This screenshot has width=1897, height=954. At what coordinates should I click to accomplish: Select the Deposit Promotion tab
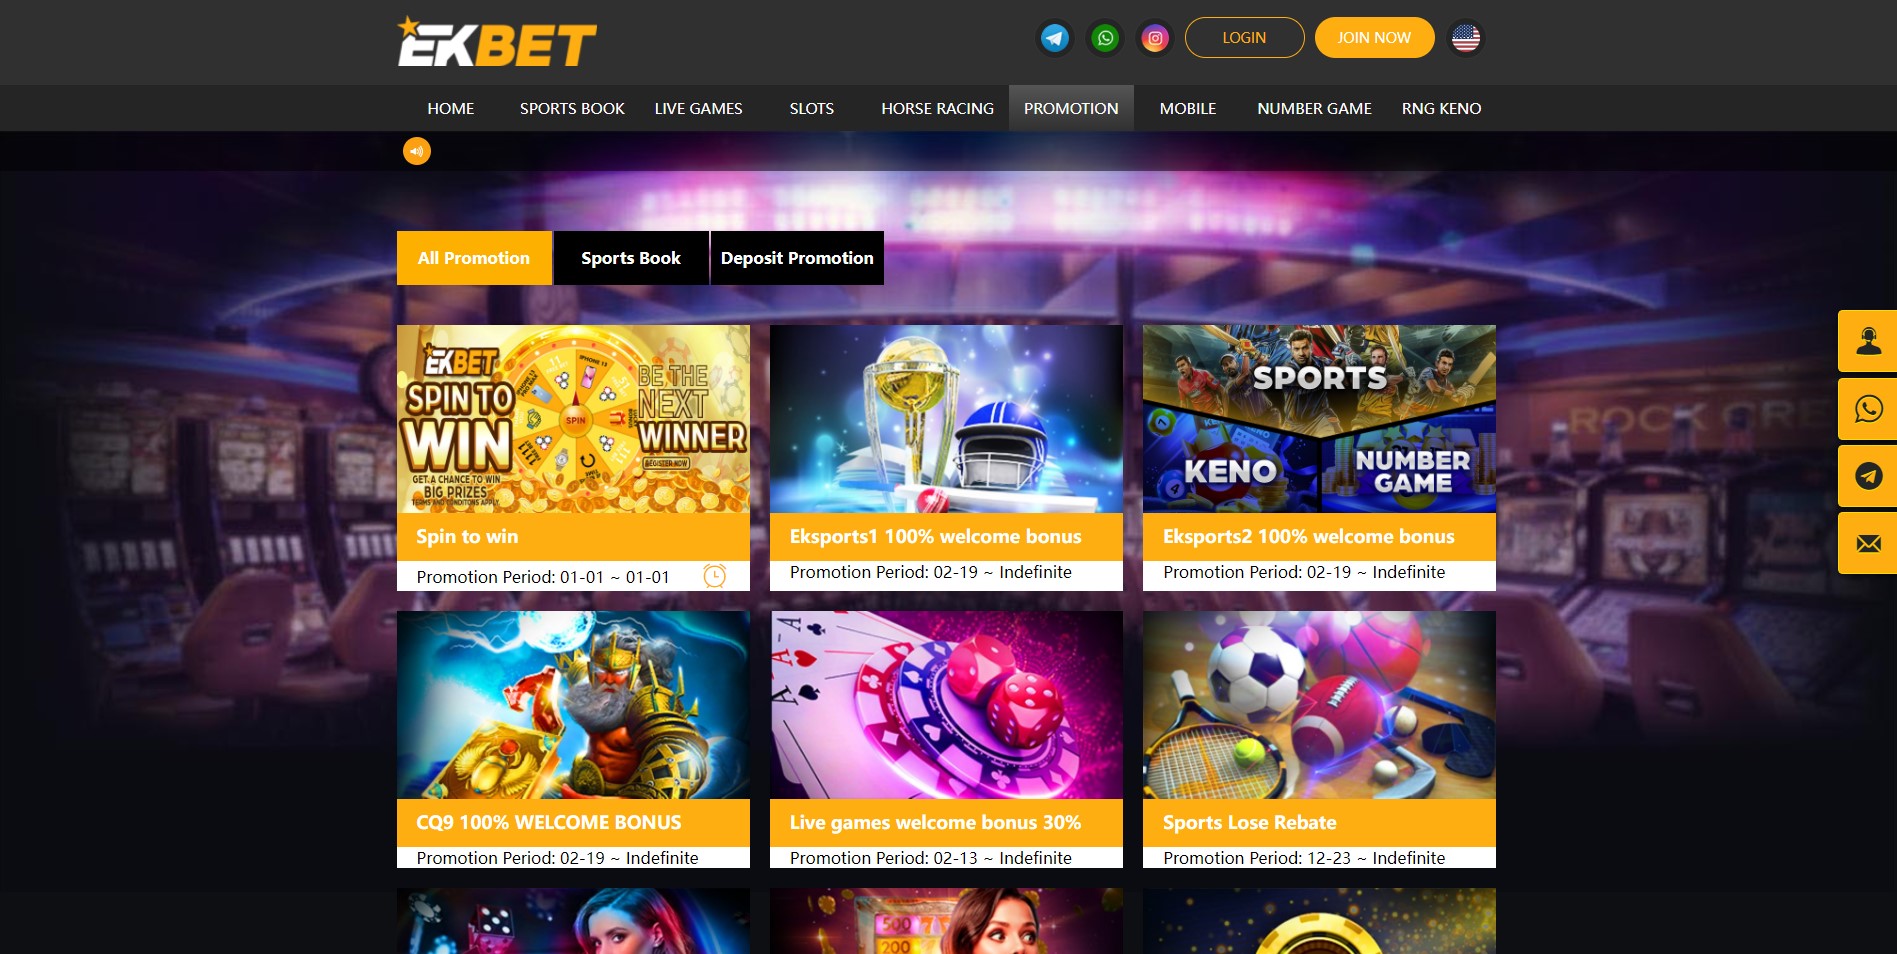pyautogui.click(x=797, y=258)
